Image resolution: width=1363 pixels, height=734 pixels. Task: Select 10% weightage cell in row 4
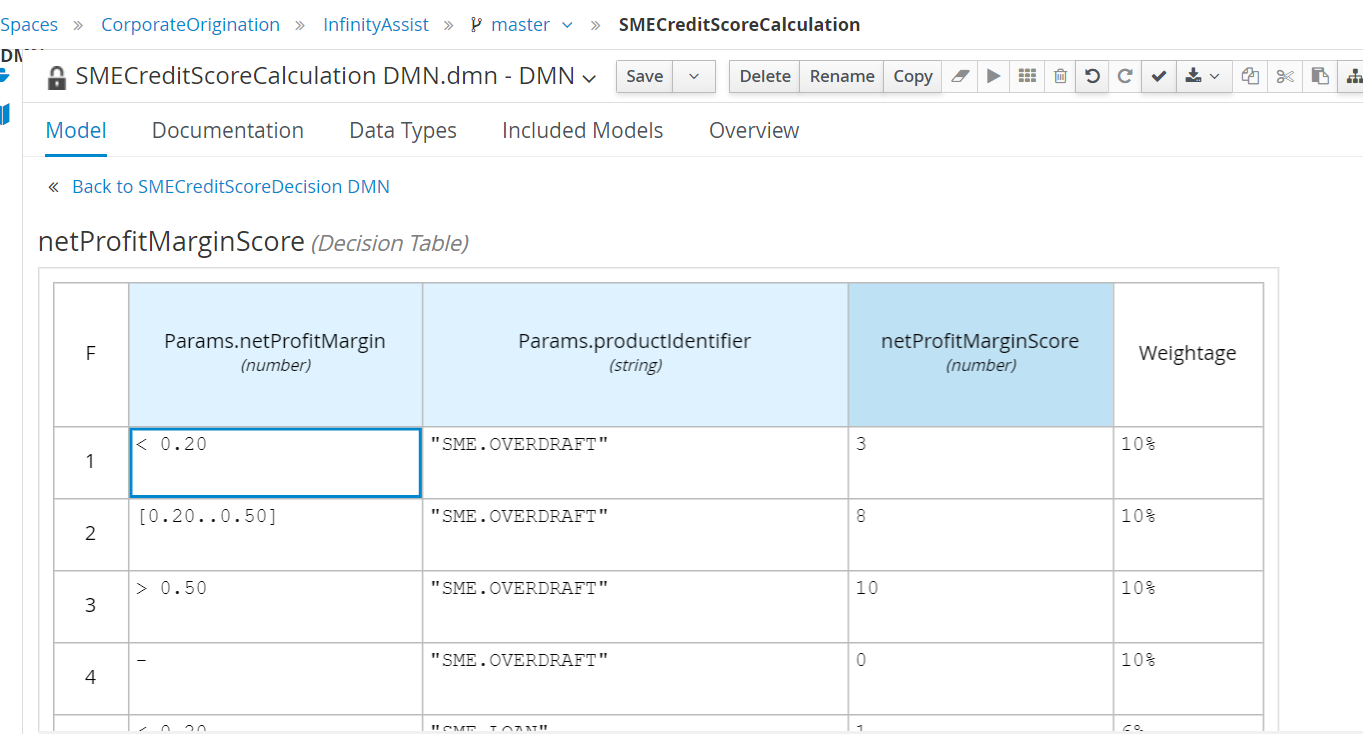[x=1188, y=678]
